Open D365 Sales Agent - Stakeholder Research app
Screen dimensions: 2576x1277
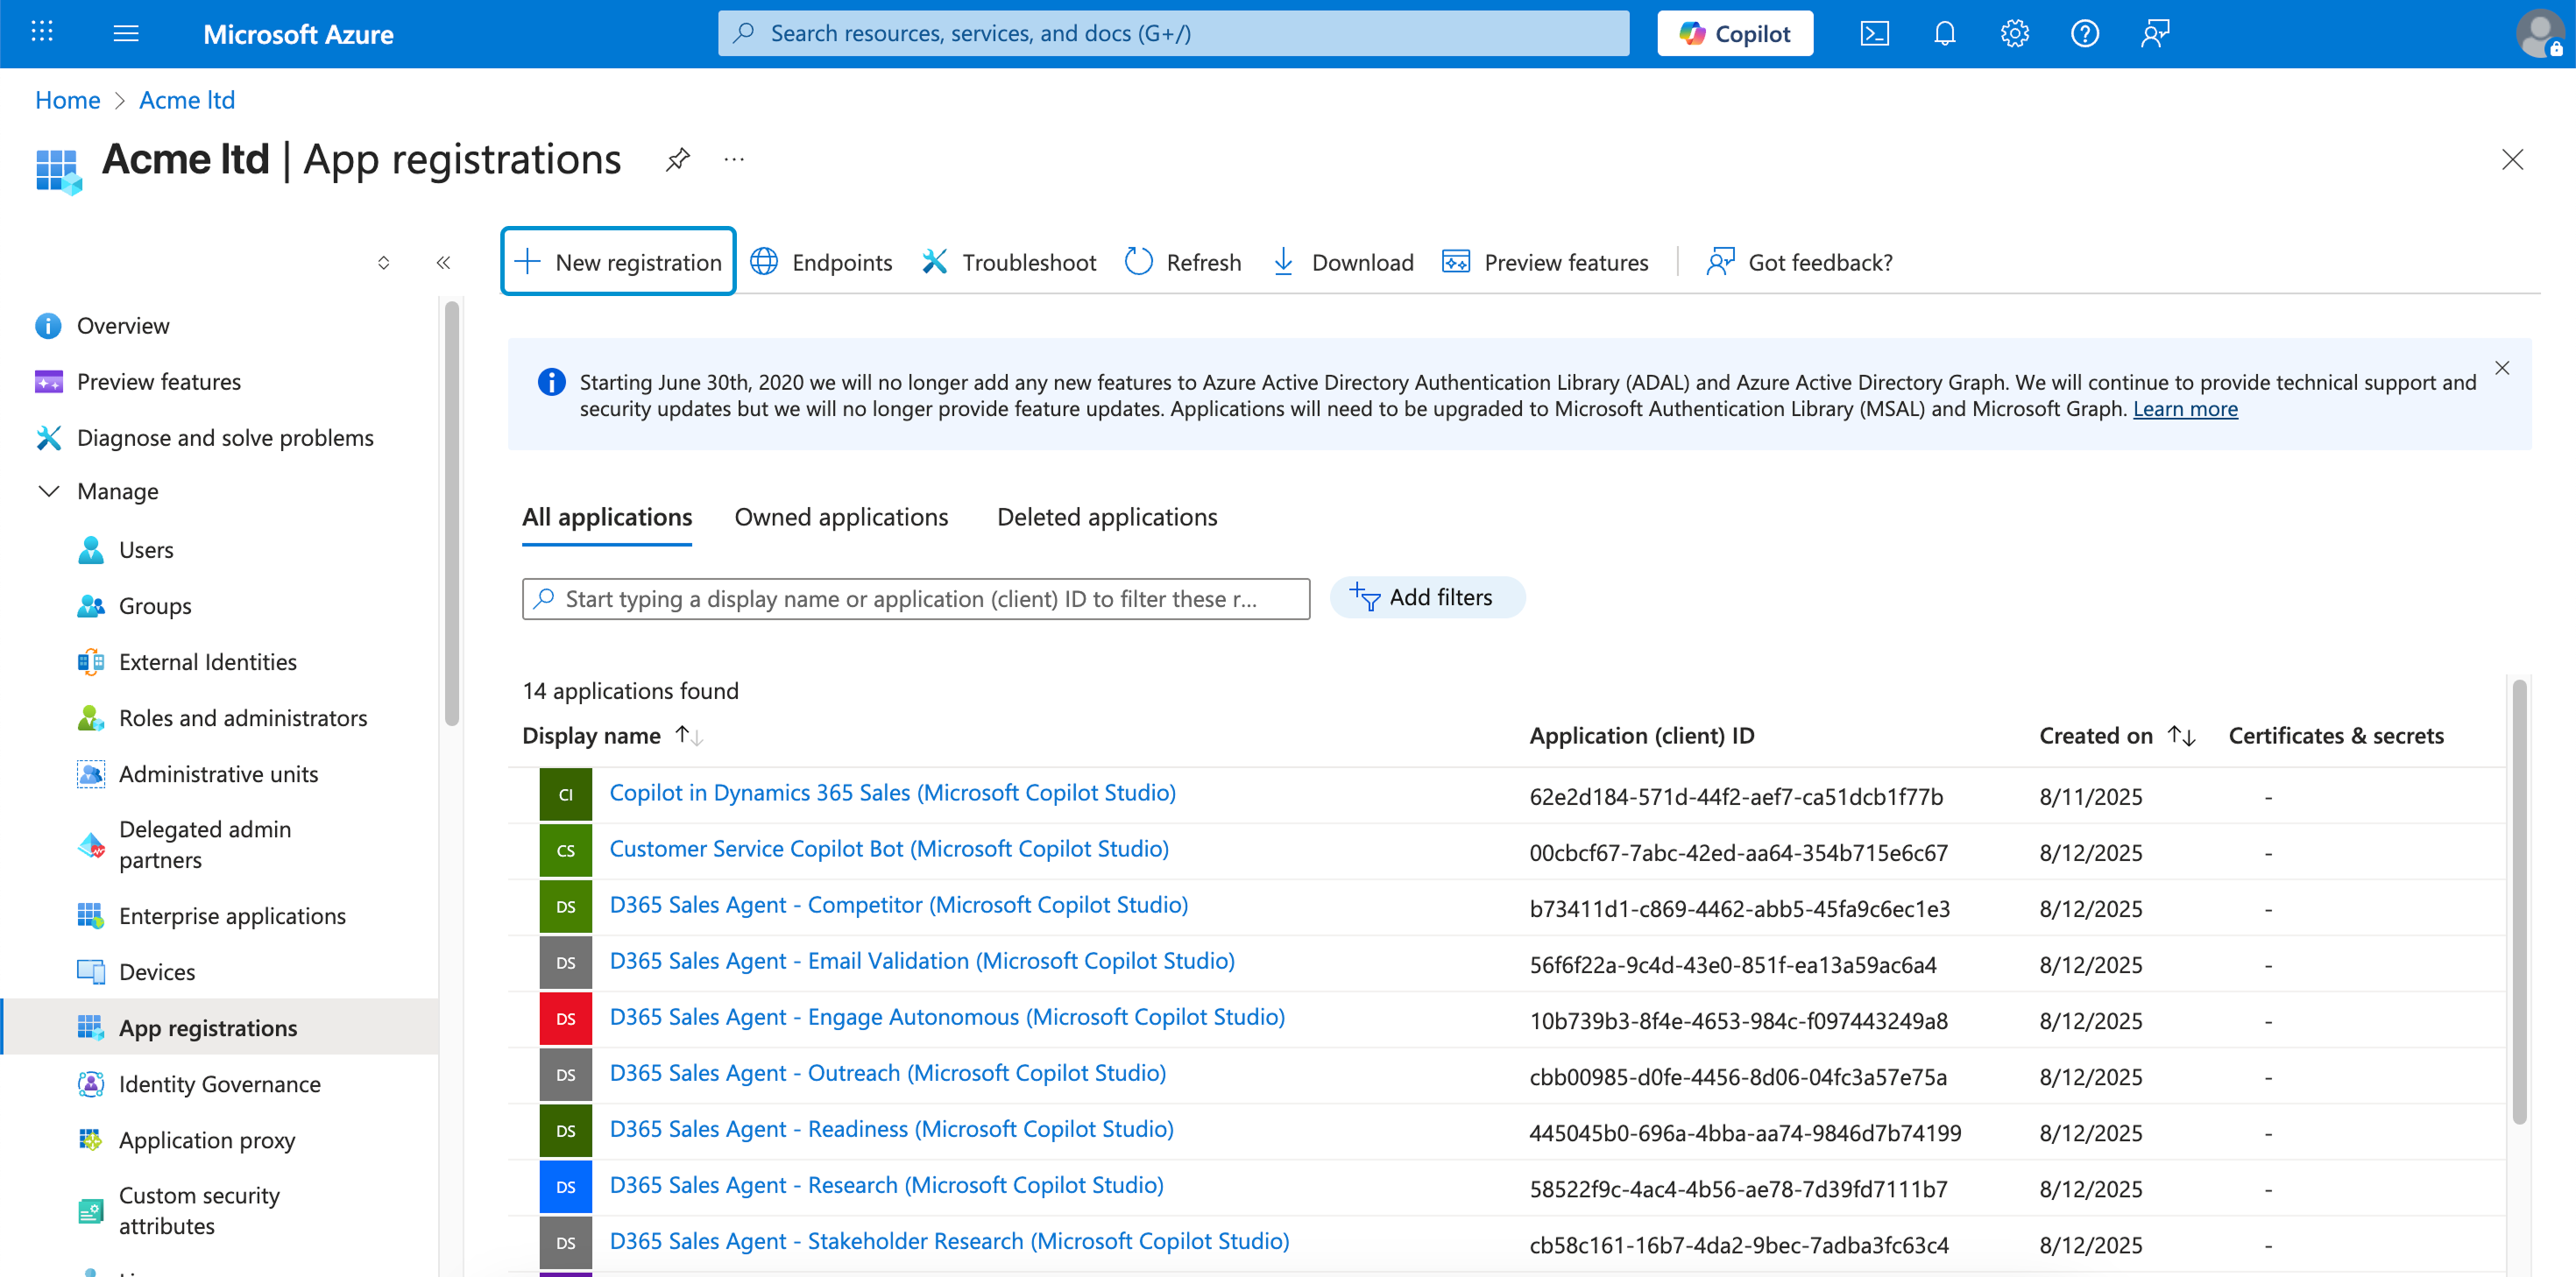coord(949,1241)
